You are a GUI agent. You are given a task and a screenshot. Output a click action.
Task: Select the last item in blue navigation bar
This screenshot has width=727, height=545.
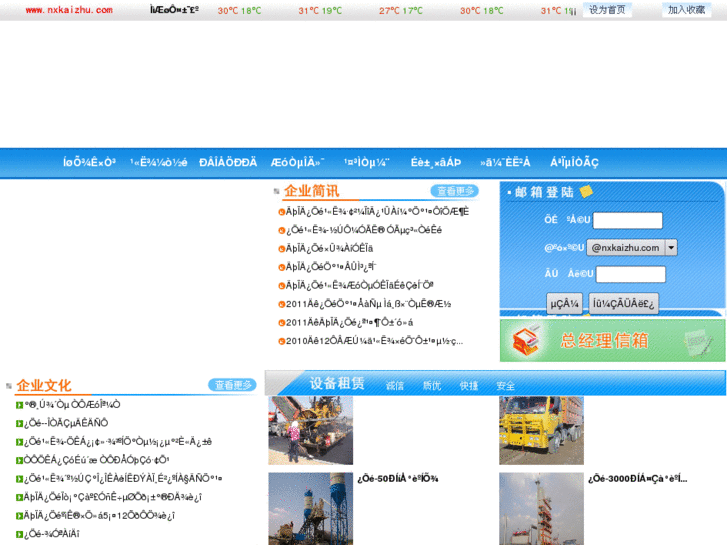pyautogui.click(x=574, y=162)
